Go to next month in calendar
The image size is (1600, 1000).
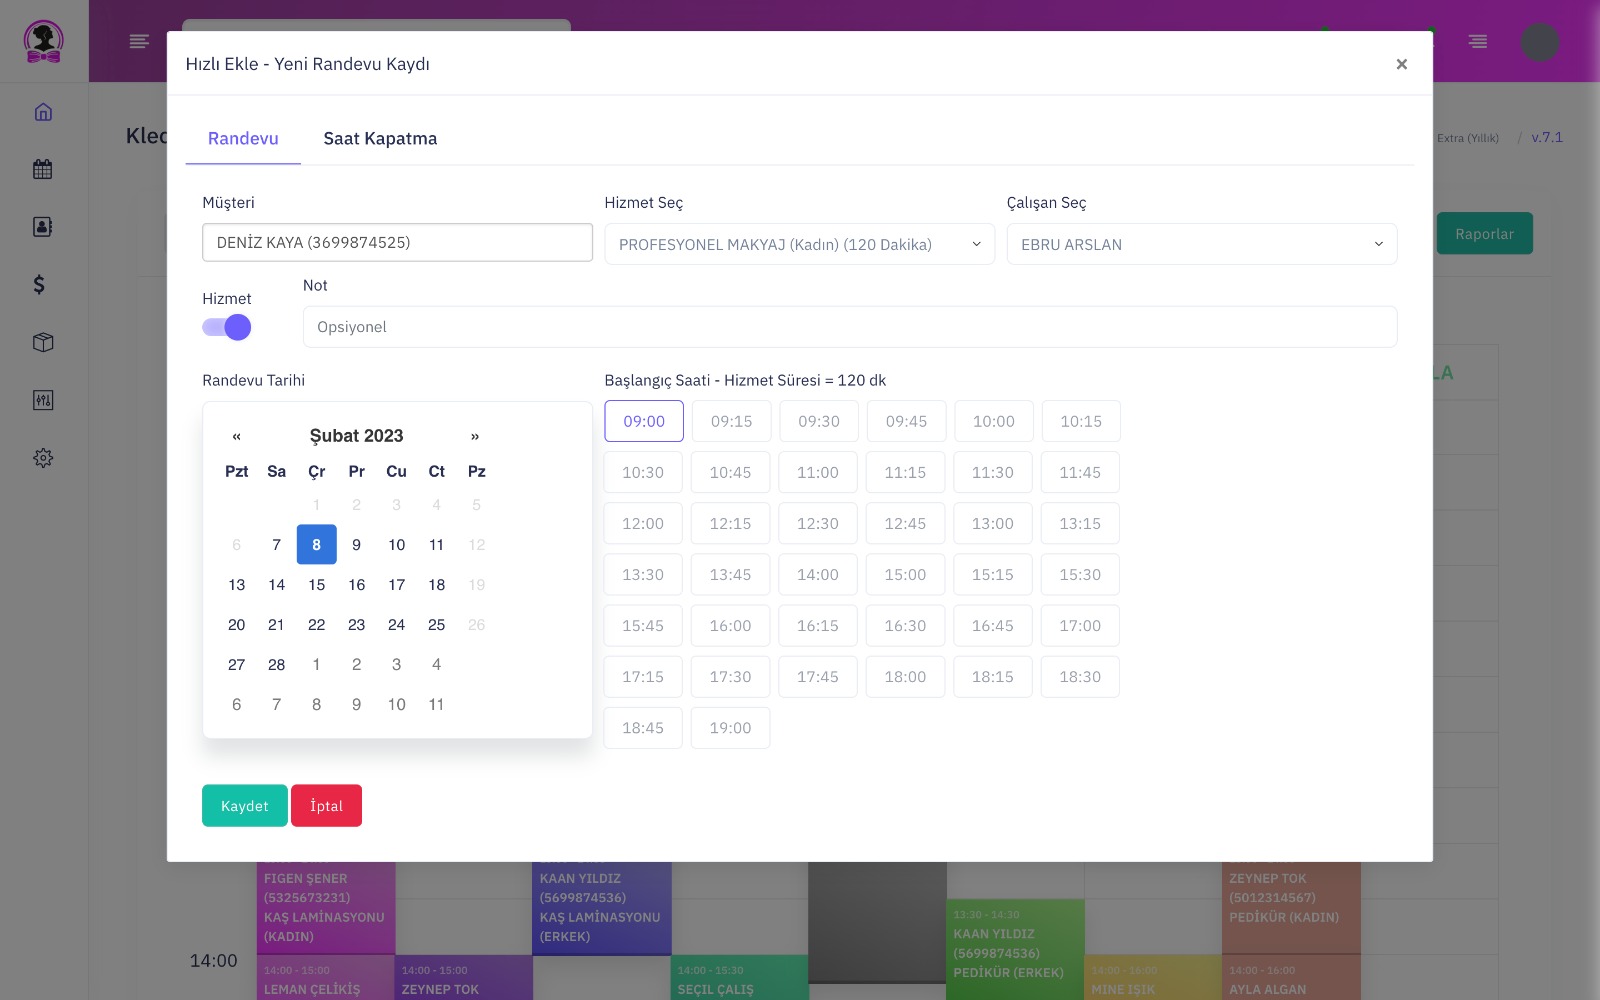[475, 436]
